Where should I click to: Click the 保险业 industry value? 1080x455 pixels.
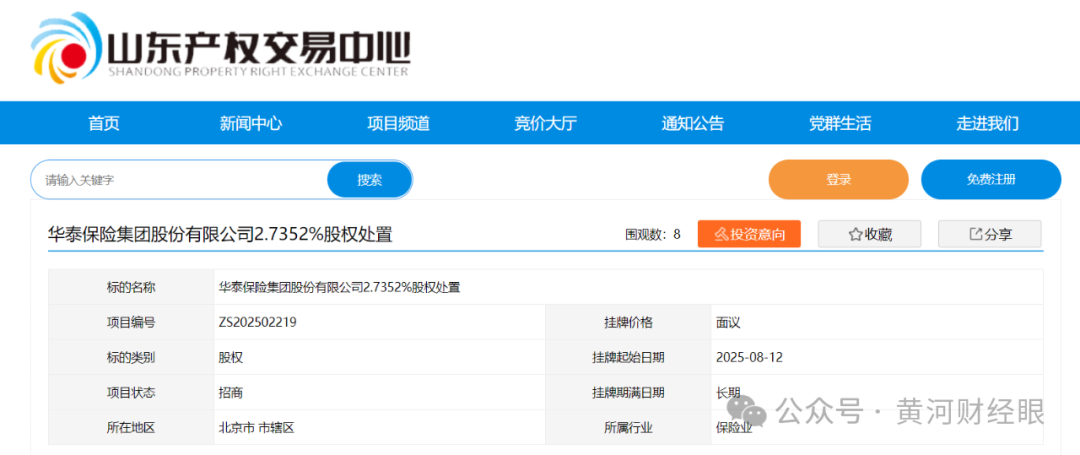click(x=734, y=427)
